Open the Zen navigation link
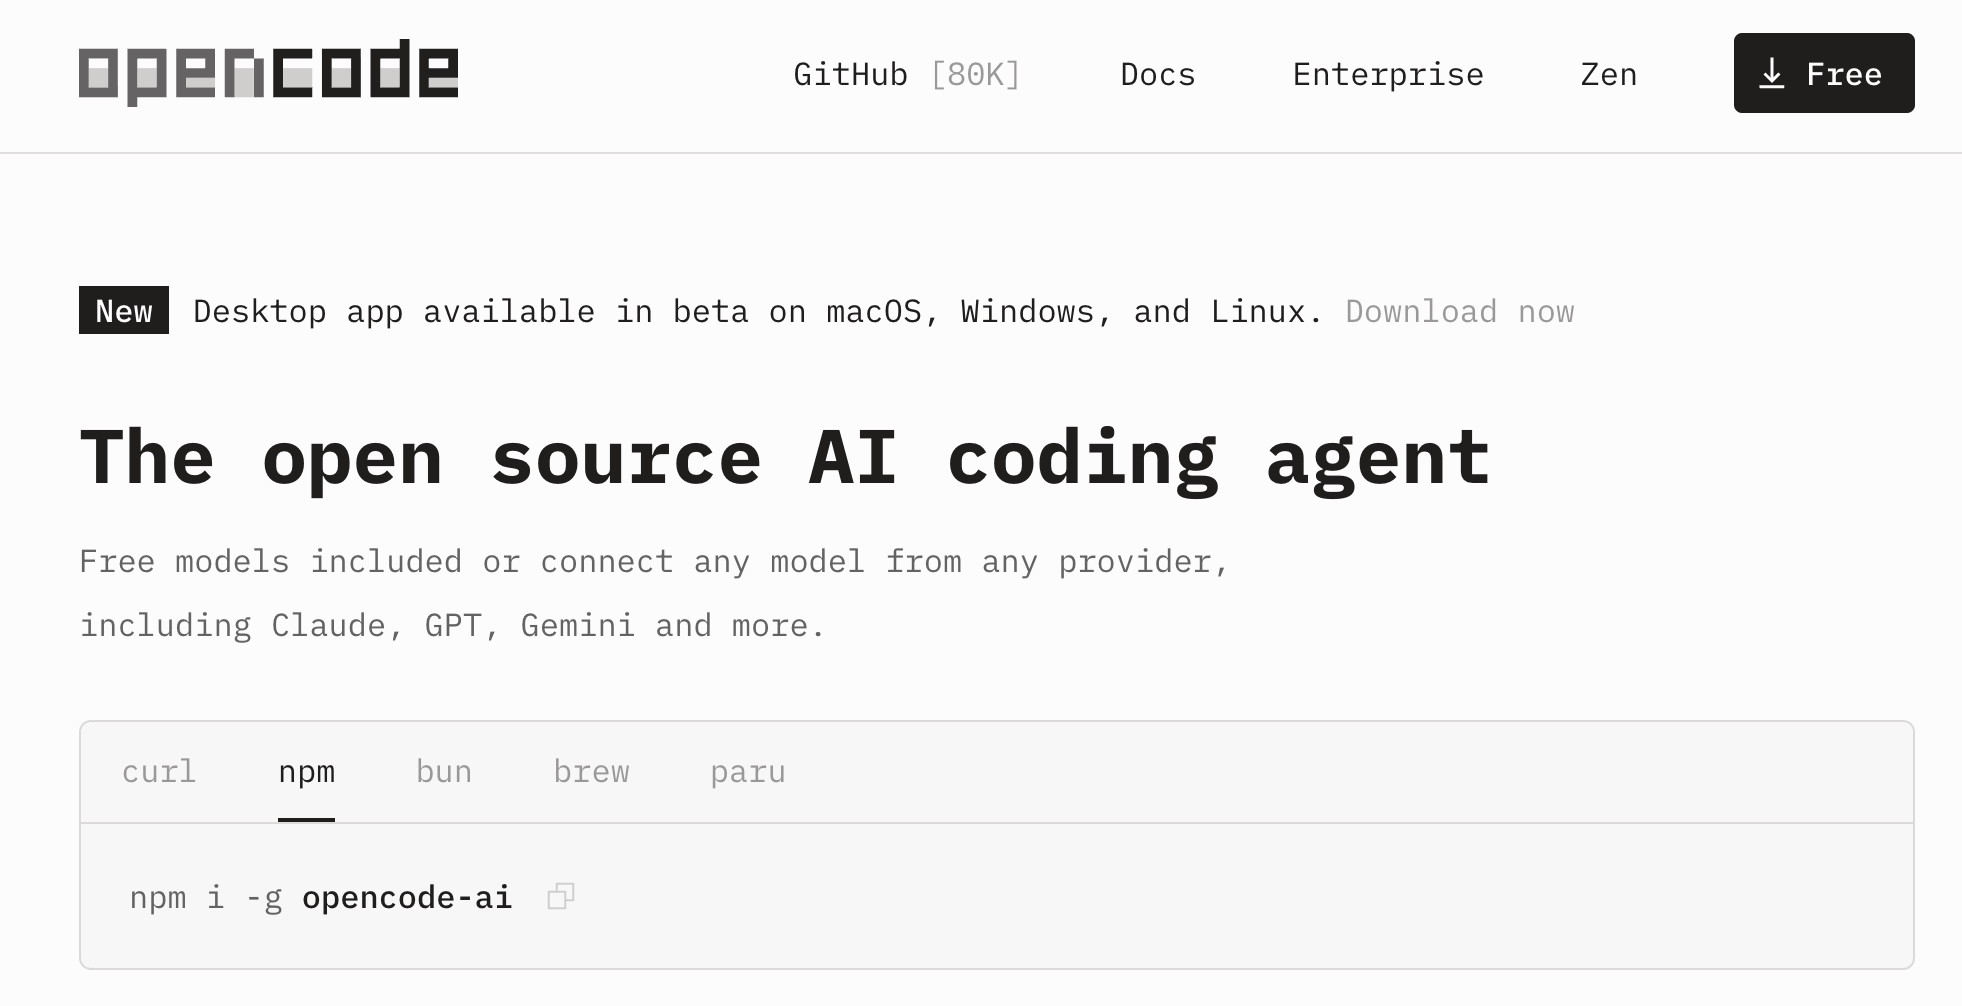Screen dimensions: 1962x1006 [1608, 75]
